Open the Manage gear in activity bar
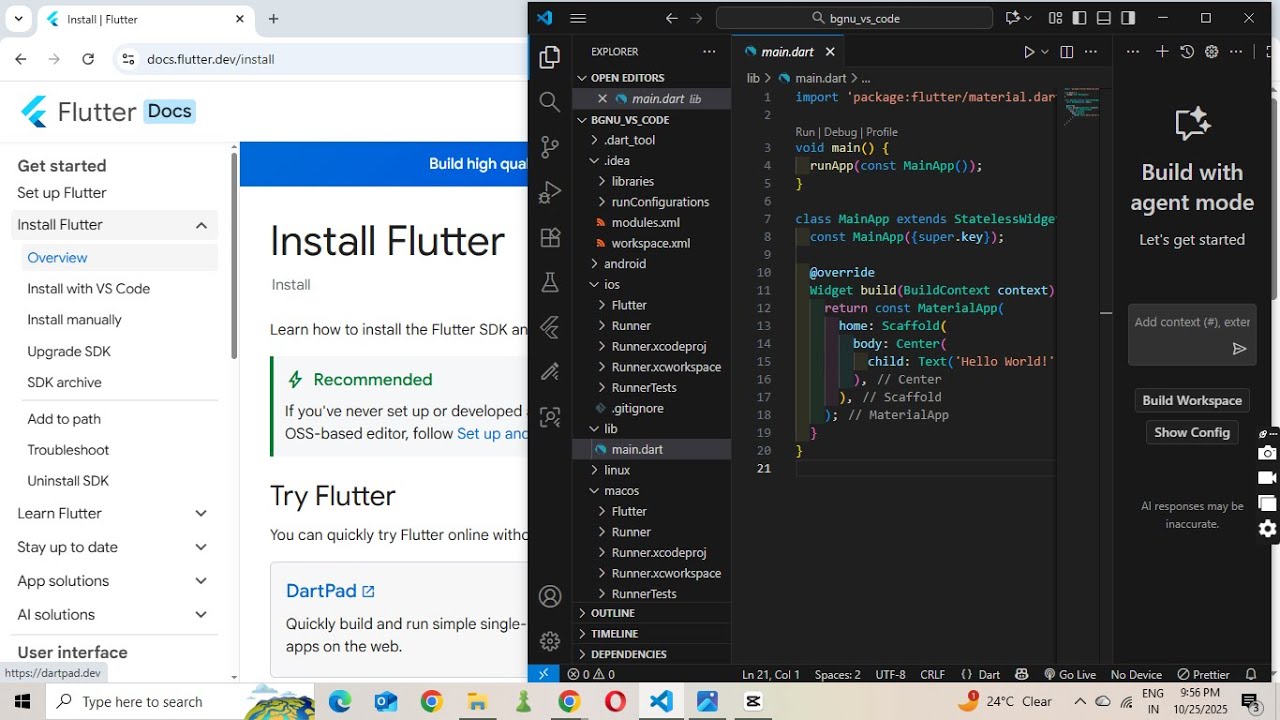Viewport: 1280px width, 720px height. coord(549,641)
